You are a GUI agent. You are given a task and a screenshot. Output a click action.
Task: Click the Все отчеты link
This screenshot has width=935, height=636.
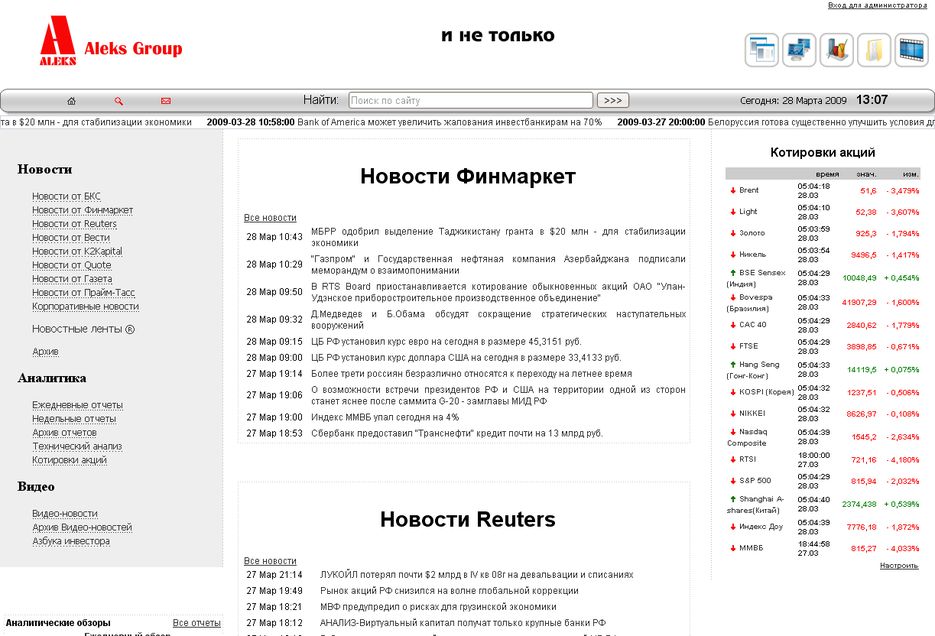(x=197, y=623)
